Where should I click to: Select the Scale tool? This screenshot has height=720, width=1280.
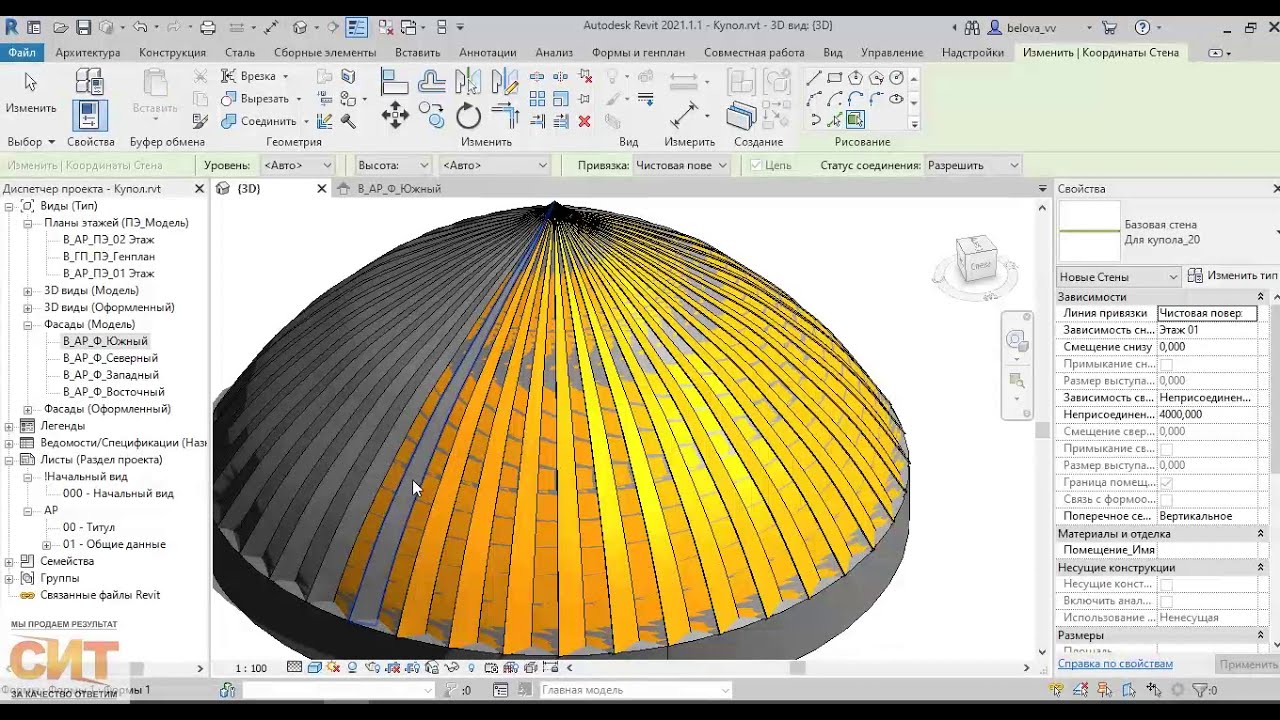pyautogui.click(x=560, y=98)
